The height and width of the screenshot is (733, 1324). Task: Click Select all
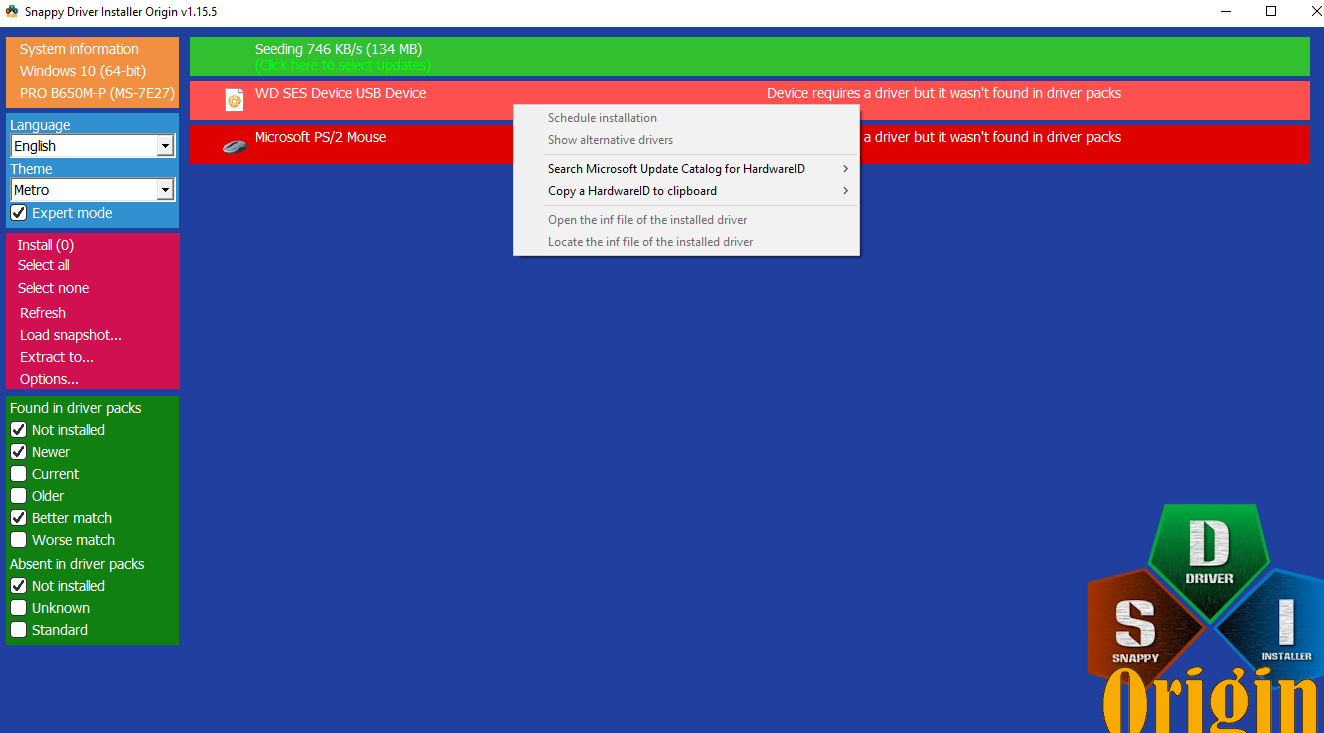(44, 265)
